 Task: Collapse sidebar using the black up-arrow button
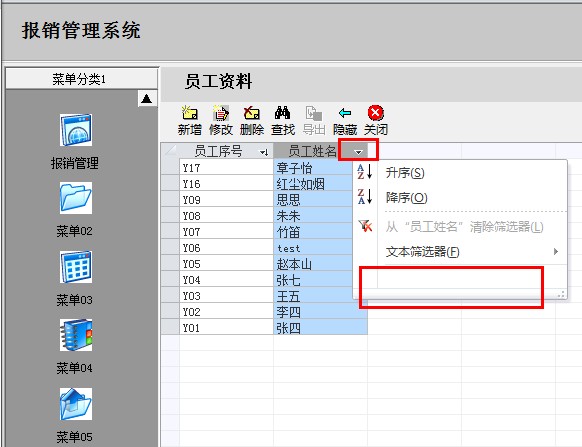pos(147,99)
